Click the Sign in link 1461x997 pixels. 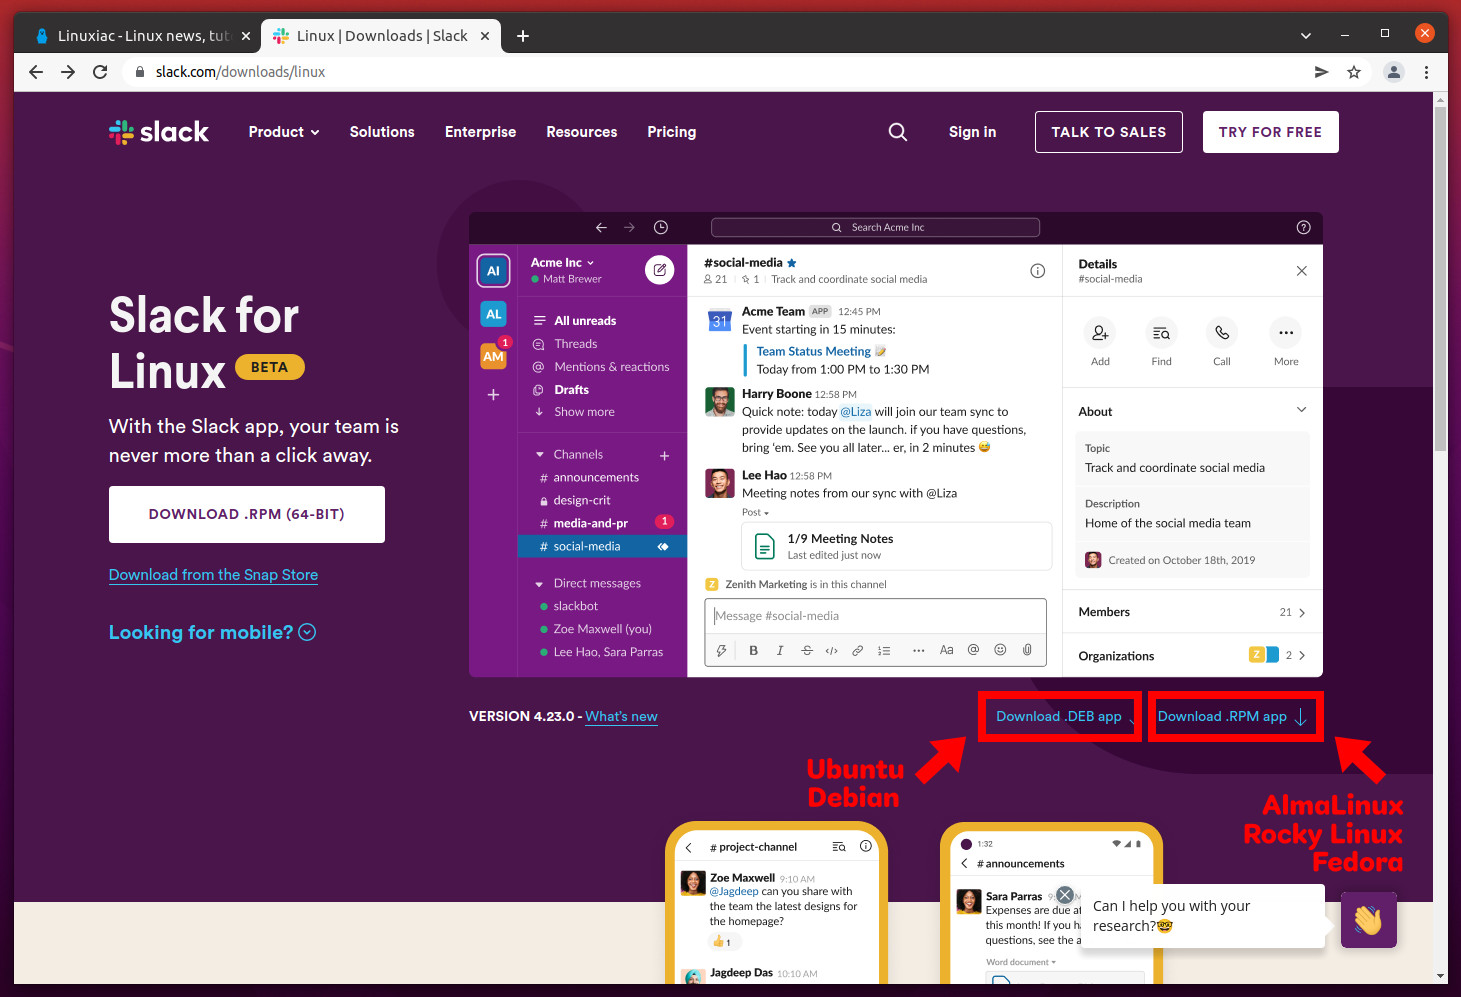972,132
